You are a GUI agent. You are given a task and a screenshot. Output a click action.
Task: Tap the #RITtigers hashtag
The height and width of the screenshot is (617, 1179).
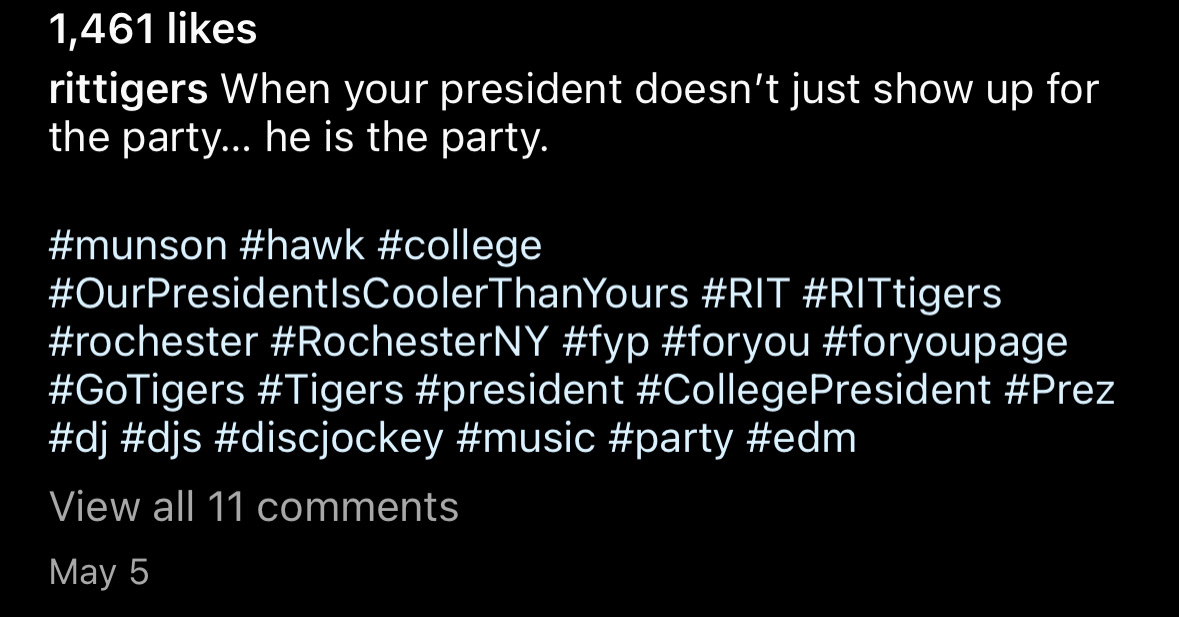901,294
